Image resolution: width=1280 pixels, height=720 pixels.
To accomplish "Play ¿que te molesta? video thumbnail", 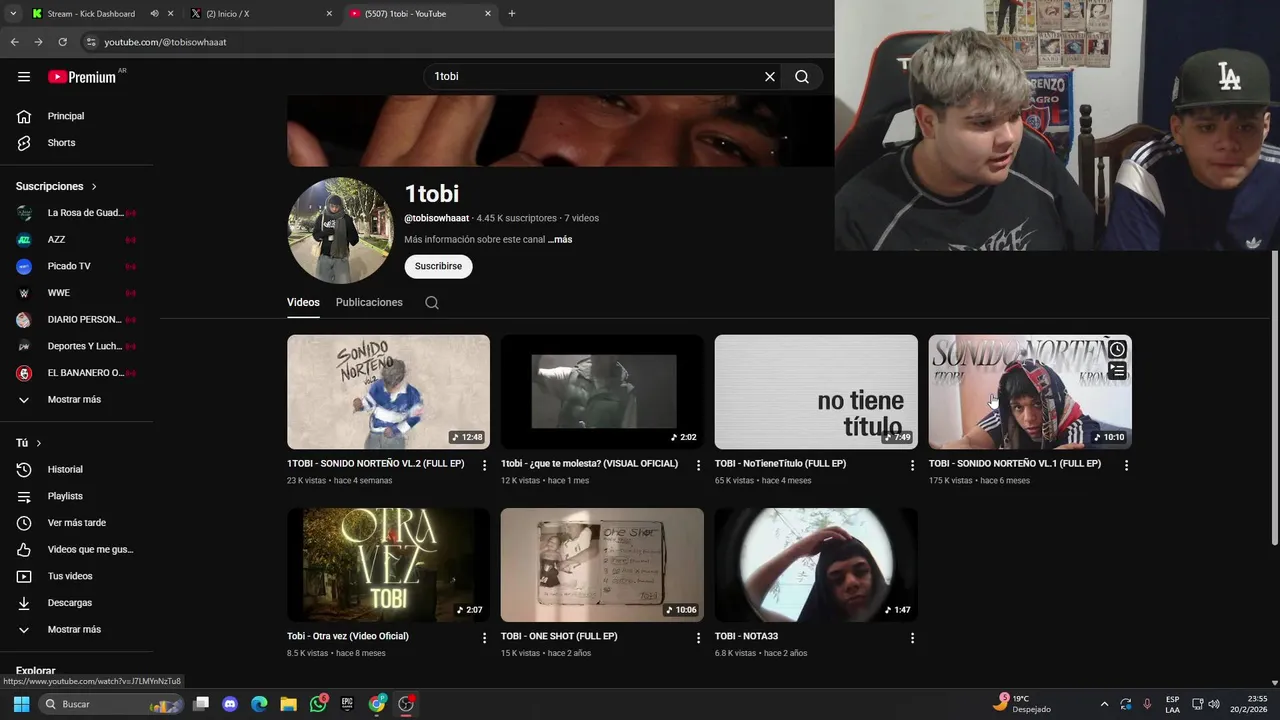I will tap(602, 392).
